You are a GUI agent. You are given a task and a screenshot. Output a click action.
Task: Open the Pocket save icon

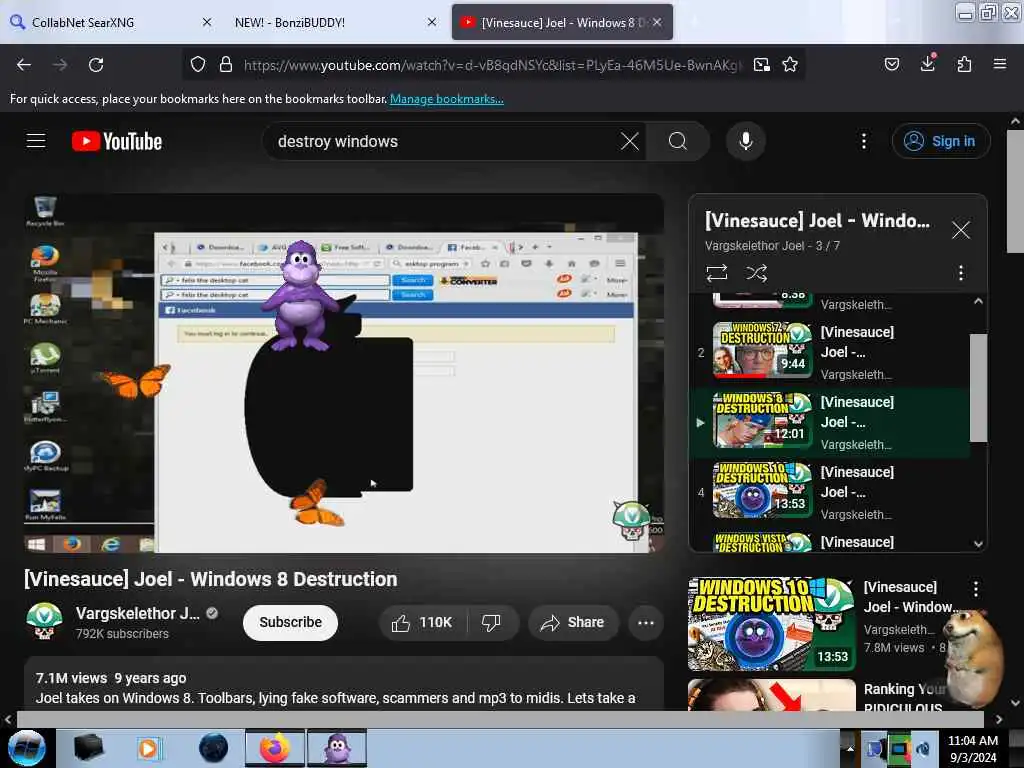click(892, 64)
